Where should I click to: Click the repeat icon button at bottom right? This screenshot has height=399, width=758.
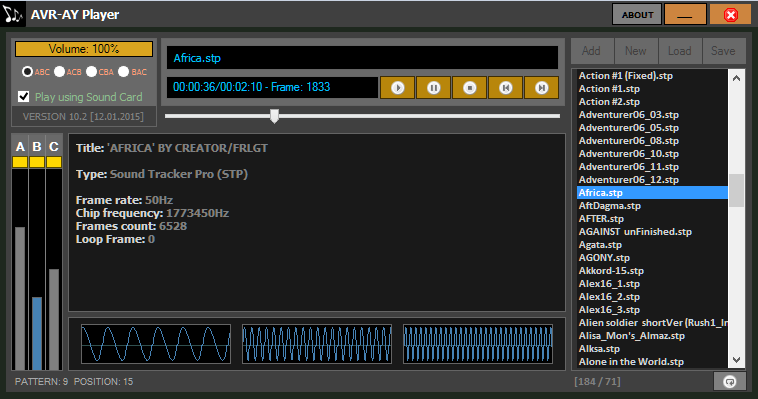(729, 382)
